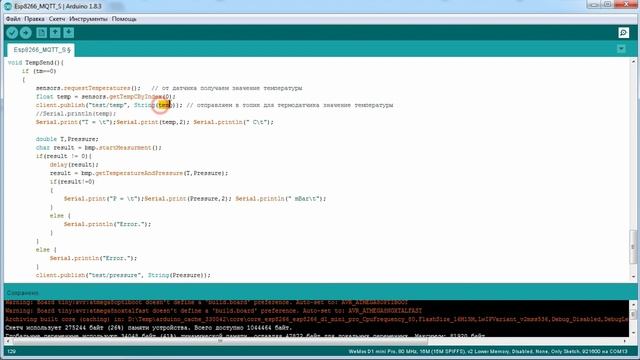Click the first Serial.println("Error.") line
Image resolution: width=640 pixels, height=360 pixels.
(107, 224)
